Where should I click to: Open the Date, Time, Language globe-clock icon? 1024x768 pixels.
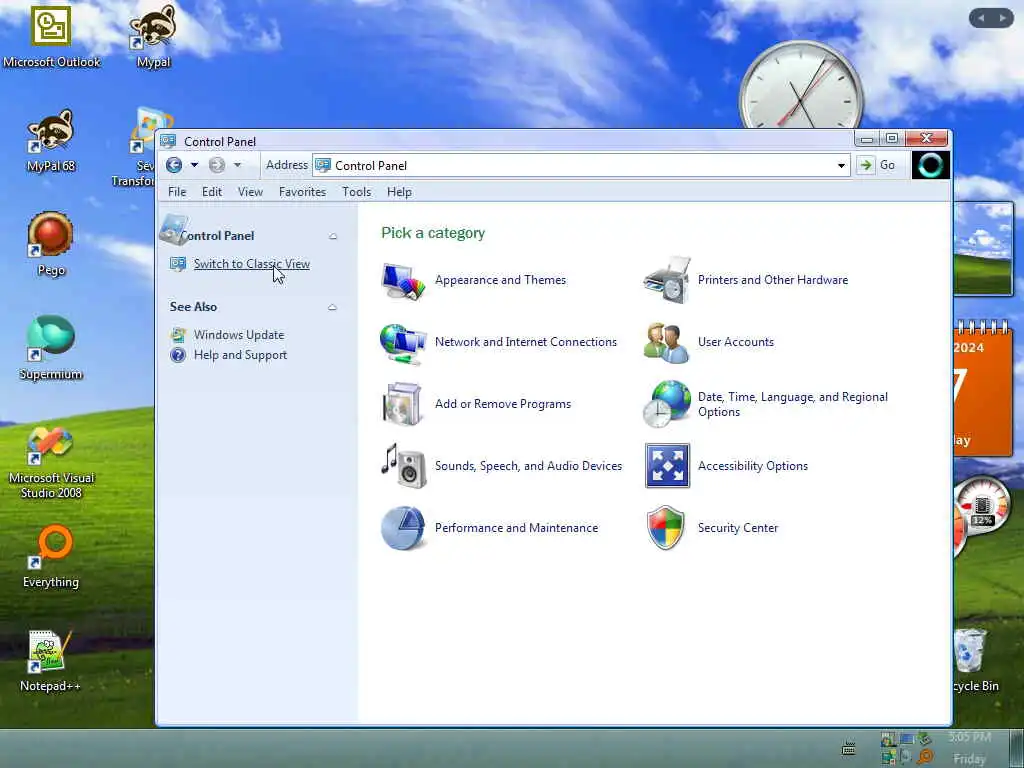click(667, 404)
